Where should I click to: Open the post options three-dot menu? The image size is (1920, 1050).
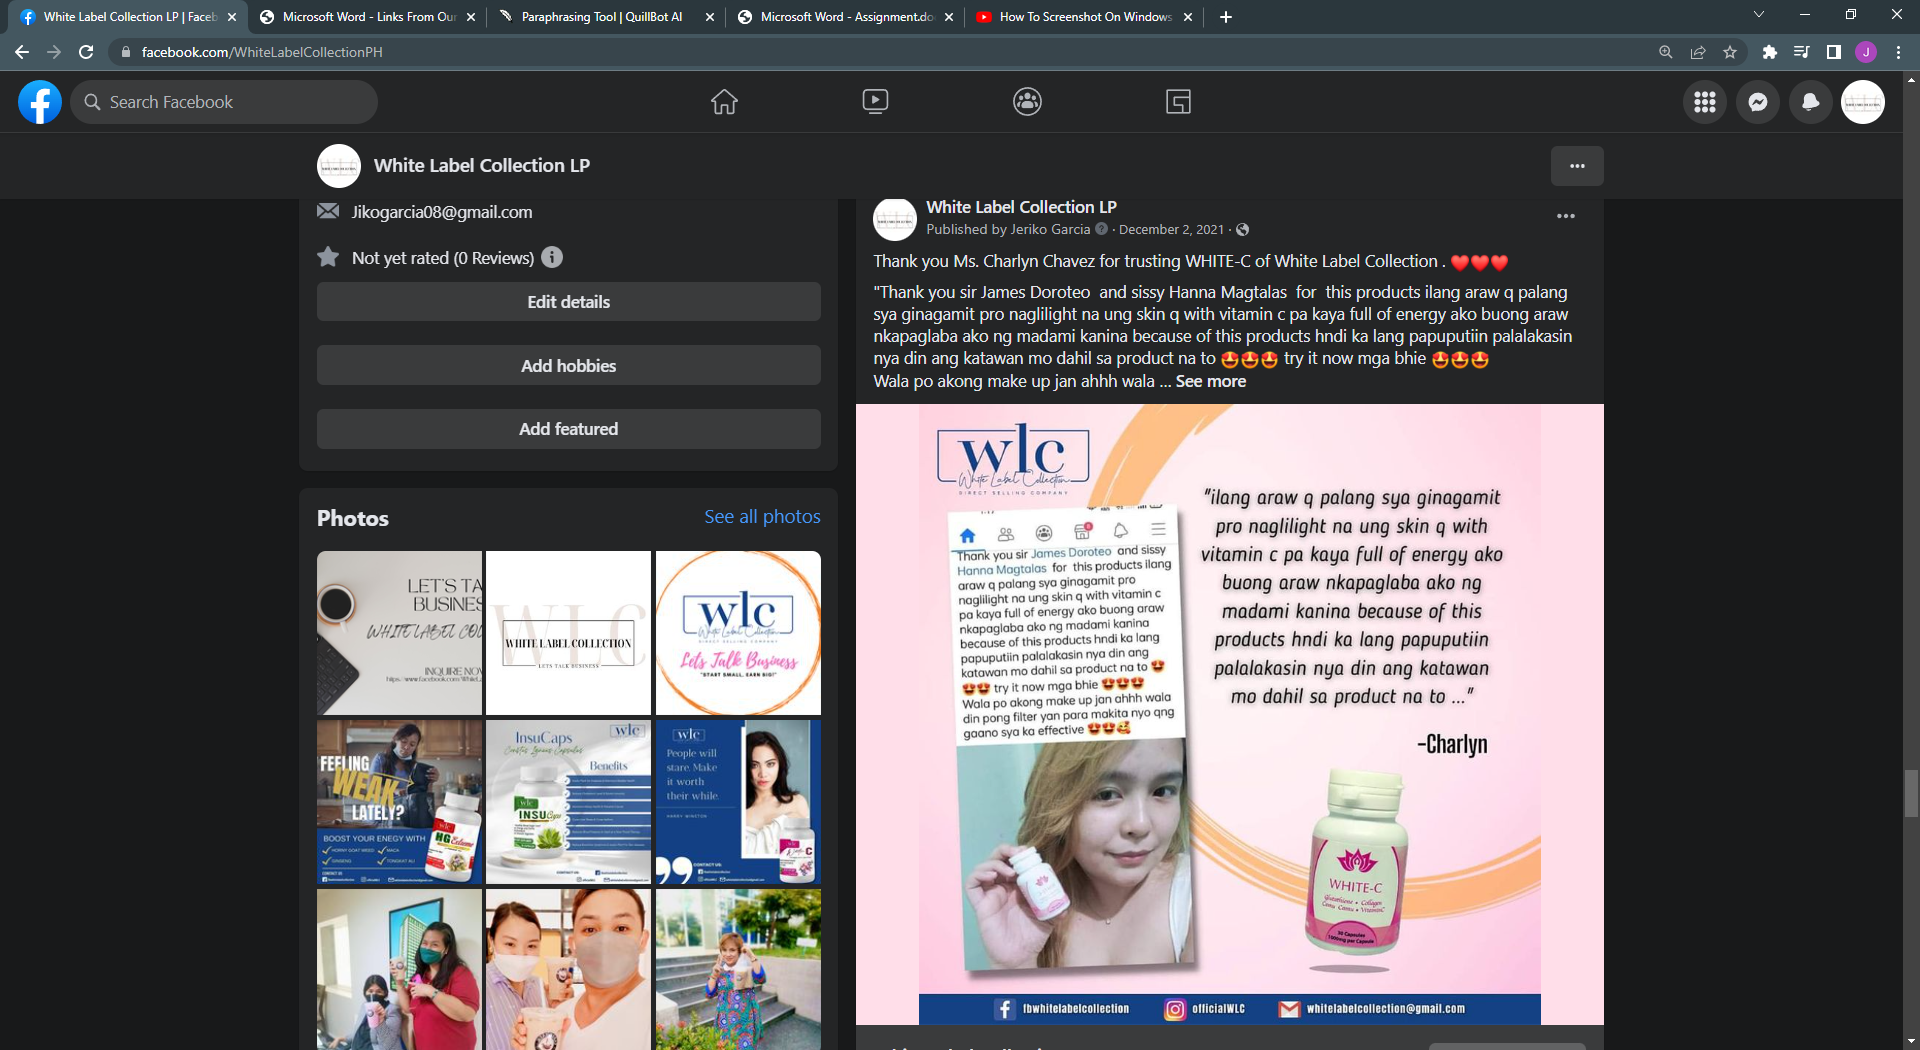coord(1566,215)
